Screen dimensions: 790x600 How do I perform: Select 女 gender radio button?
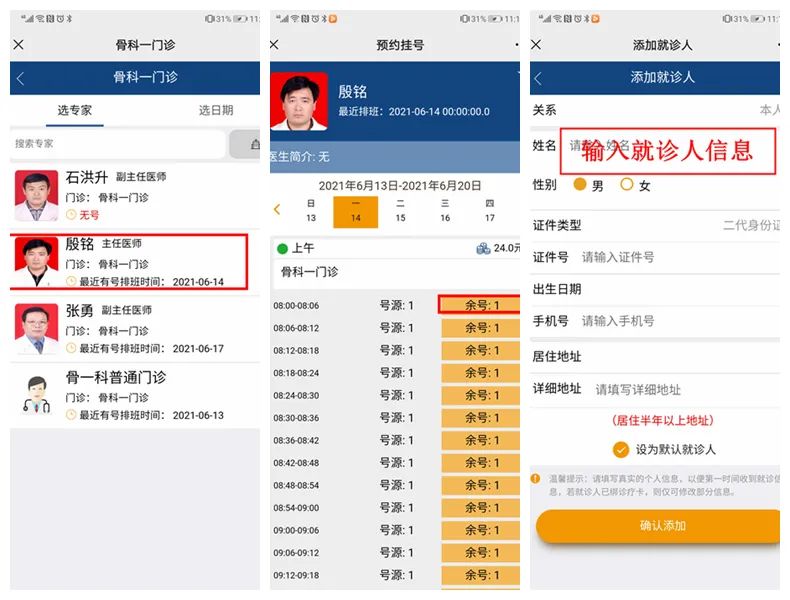[x=627, y=184]
